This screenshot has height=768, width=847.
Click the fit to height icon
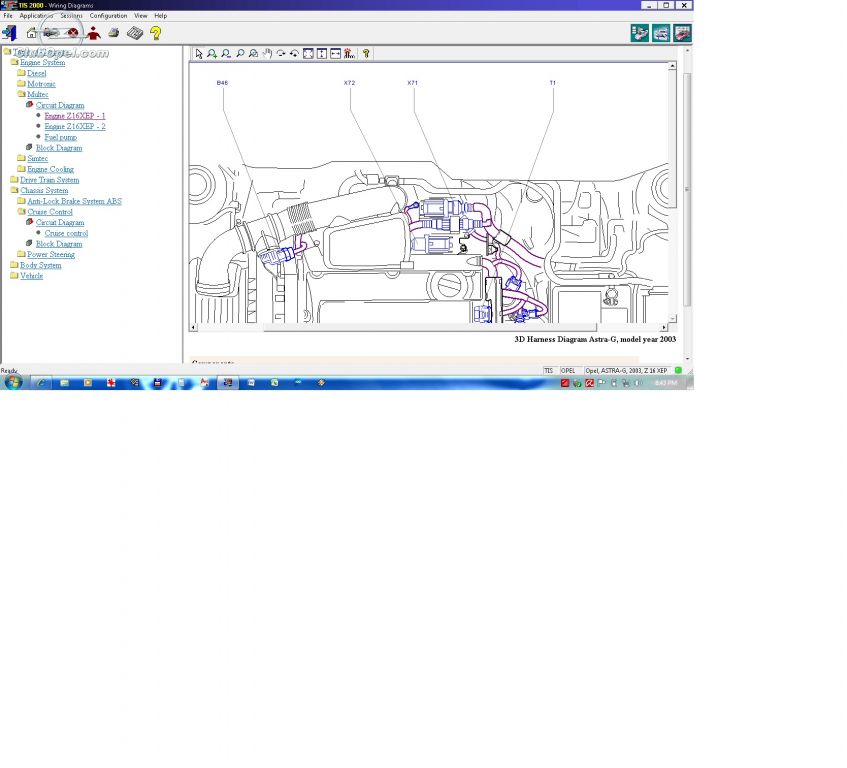coord(322,53)
